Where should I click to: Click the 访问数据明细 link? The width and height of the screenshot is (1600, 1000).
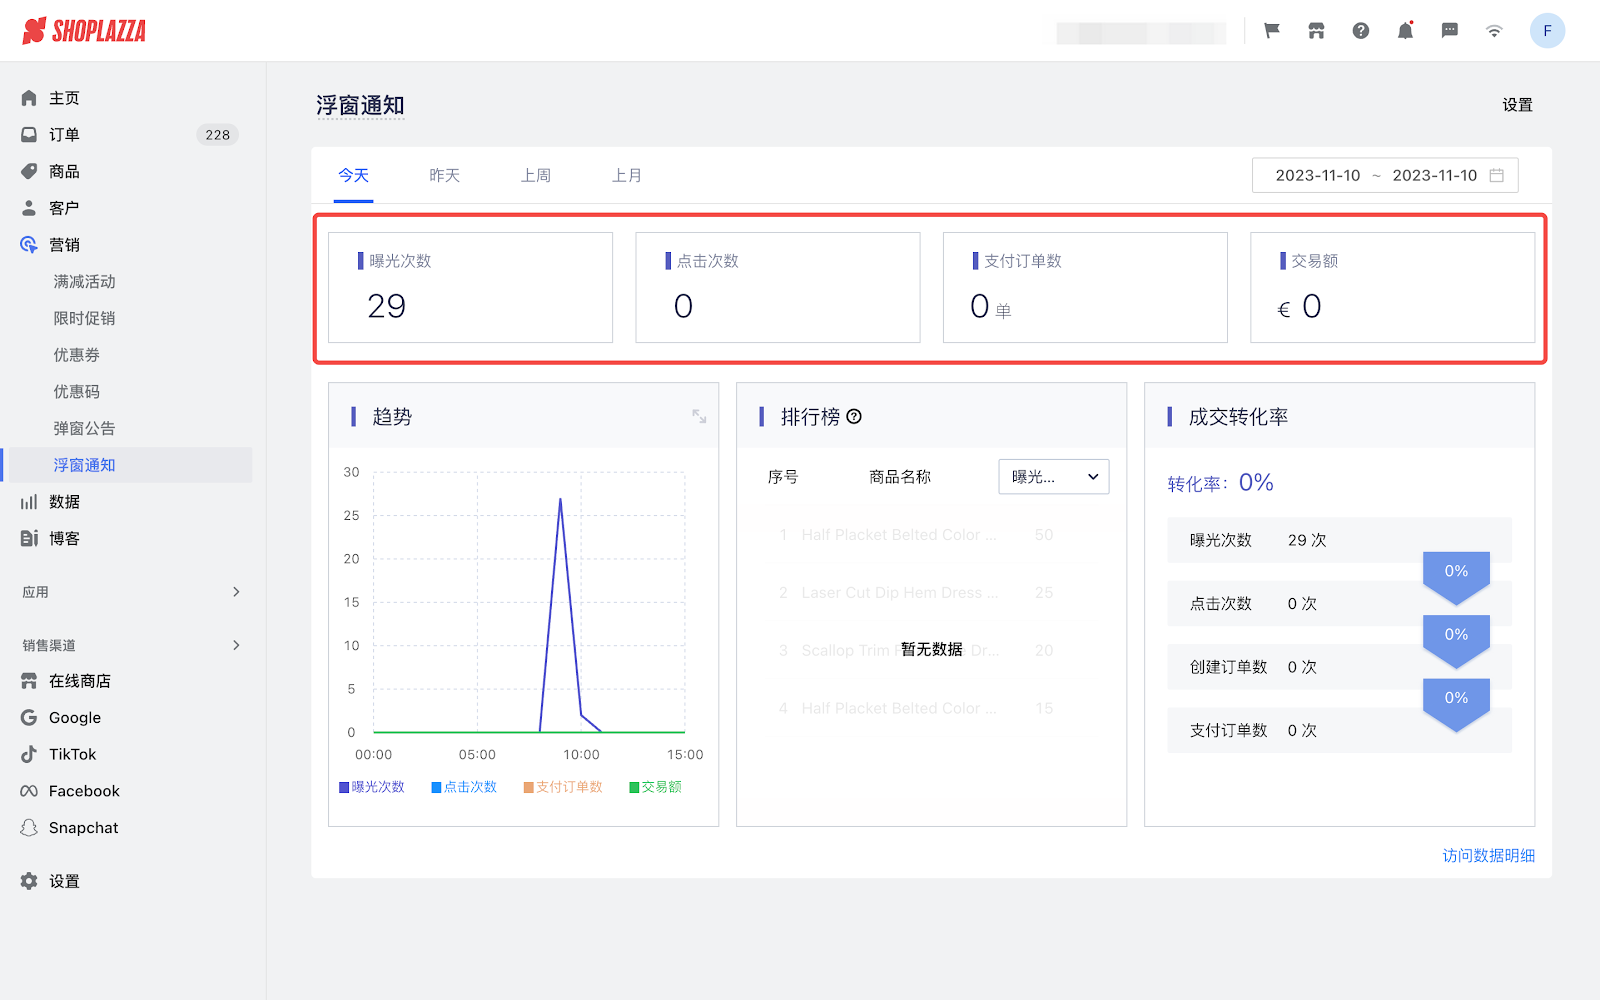click(x=1488, y=856)
